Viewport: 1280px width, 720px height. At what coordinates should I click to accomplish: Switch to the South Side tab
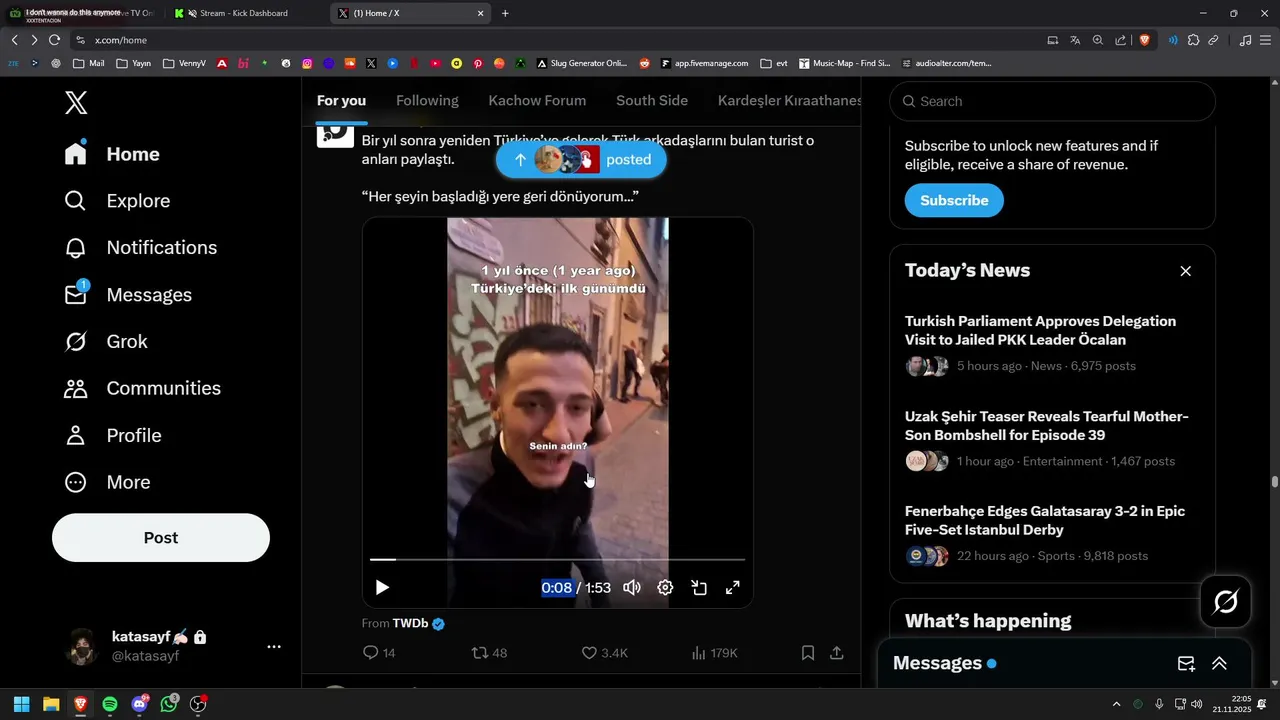click(x=652, y=101)
